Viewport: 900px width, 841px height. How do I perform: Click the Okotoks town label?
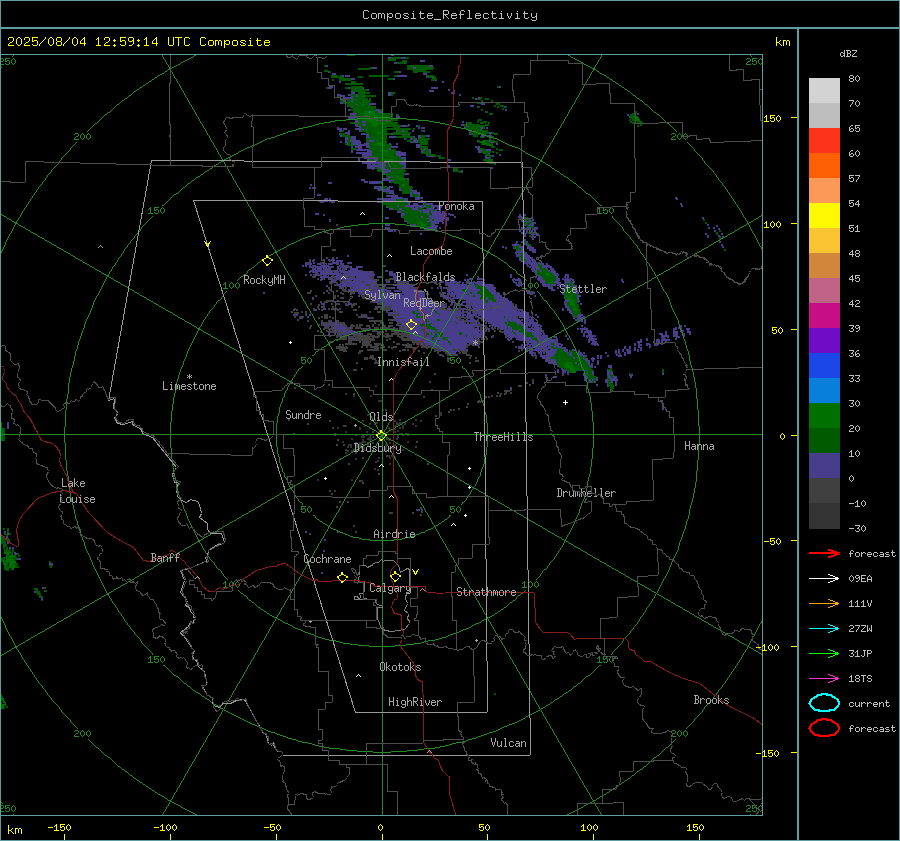(x=400, y=667)
